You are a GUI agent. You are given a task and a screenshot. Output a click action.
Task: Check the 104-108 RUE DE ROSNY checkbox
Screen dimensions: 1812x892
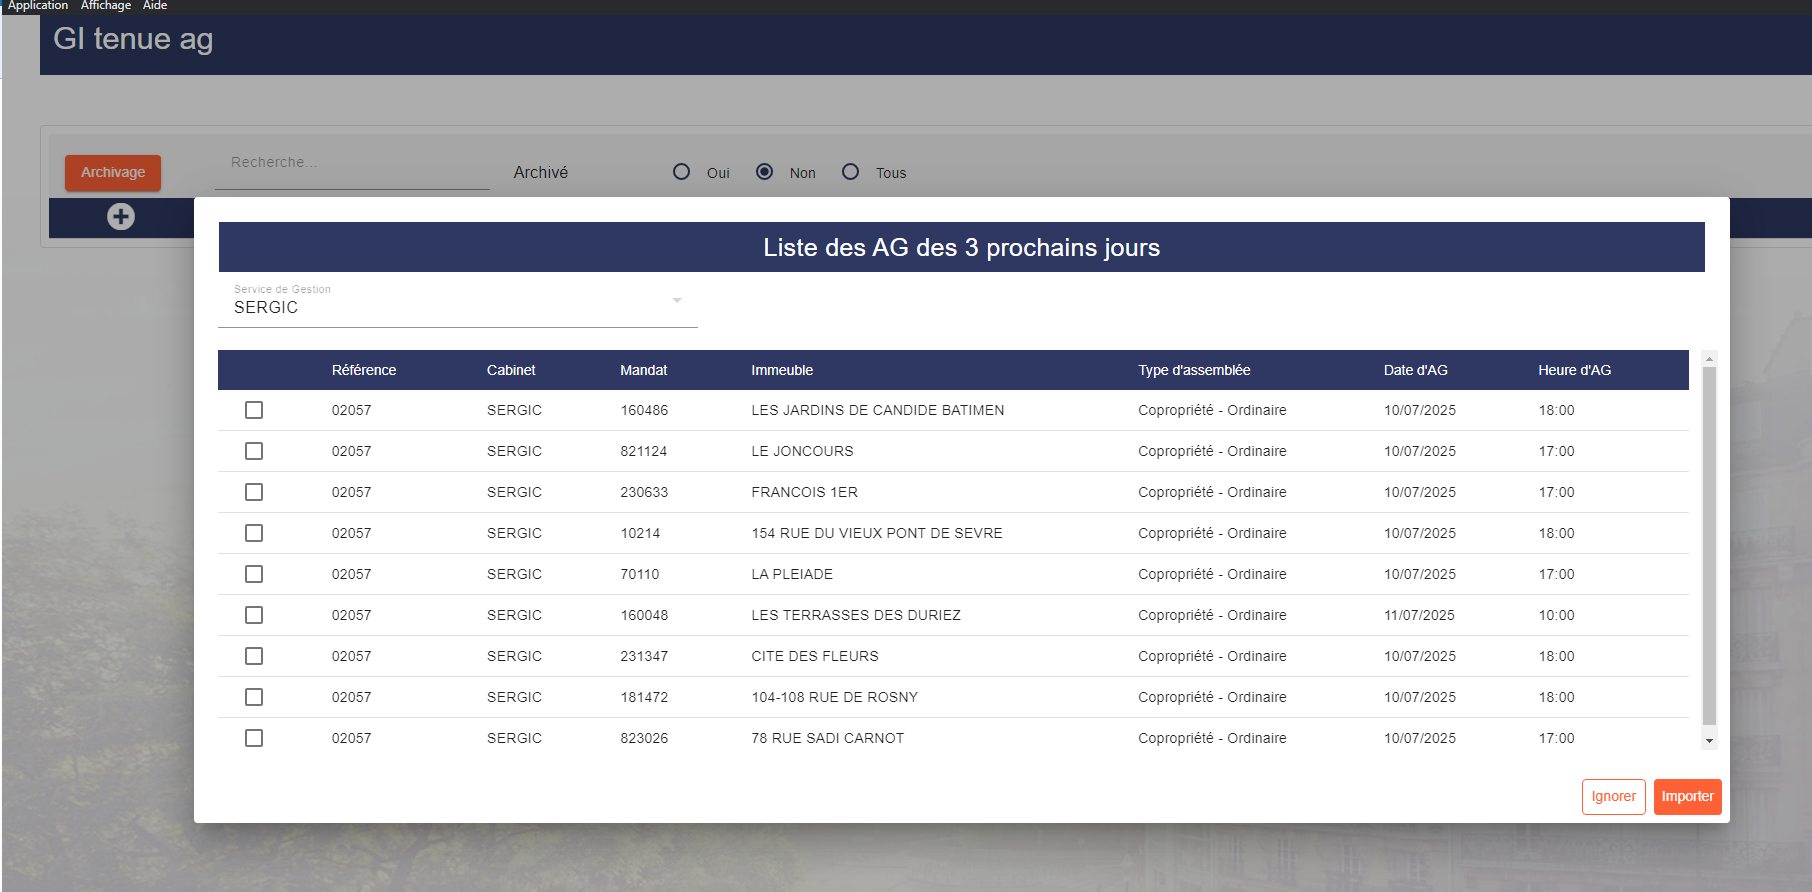pos(254,697)
